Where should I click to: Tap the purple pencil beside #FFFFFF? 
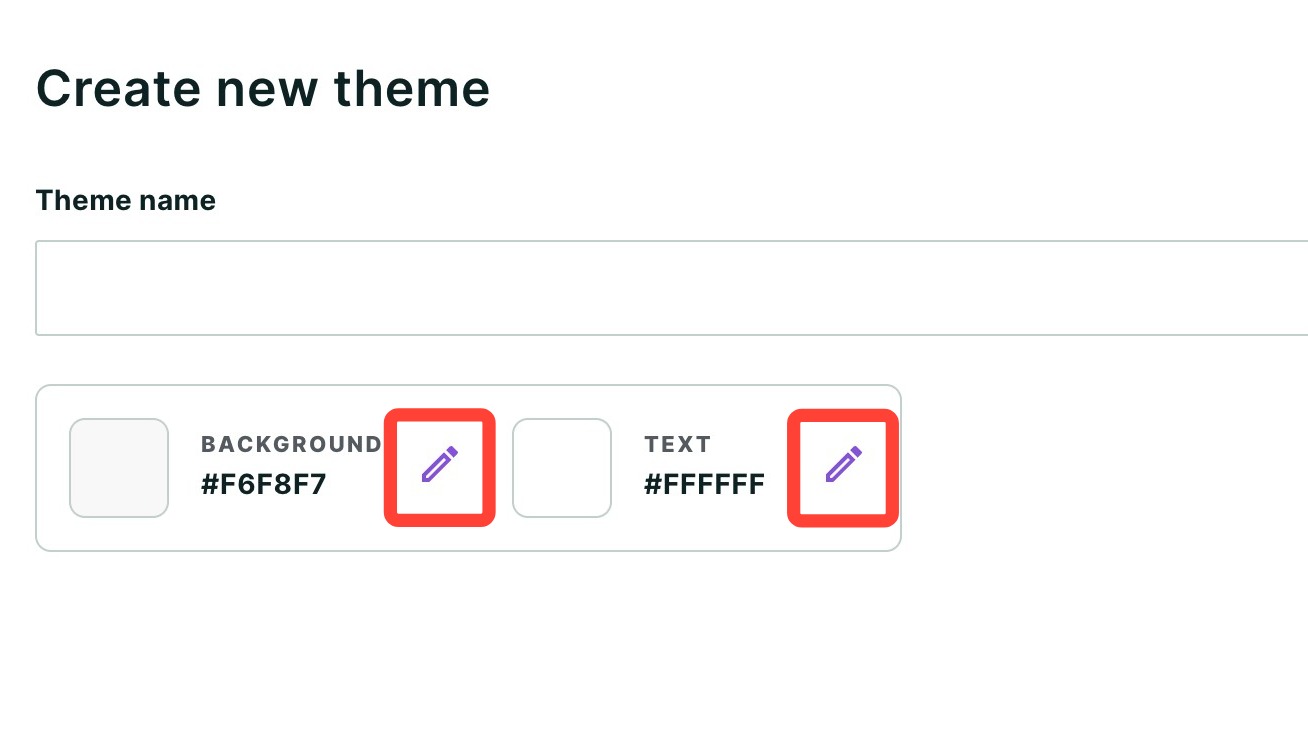(x=843, y=466)
